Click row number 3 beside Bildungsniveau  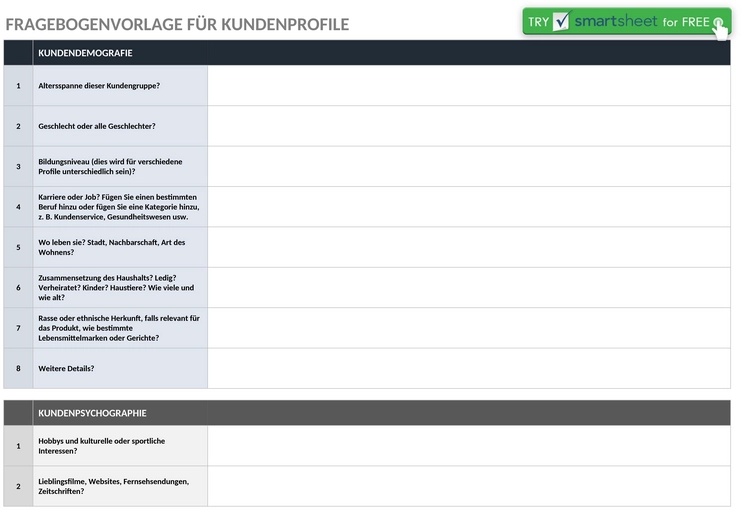coord(18,167)
